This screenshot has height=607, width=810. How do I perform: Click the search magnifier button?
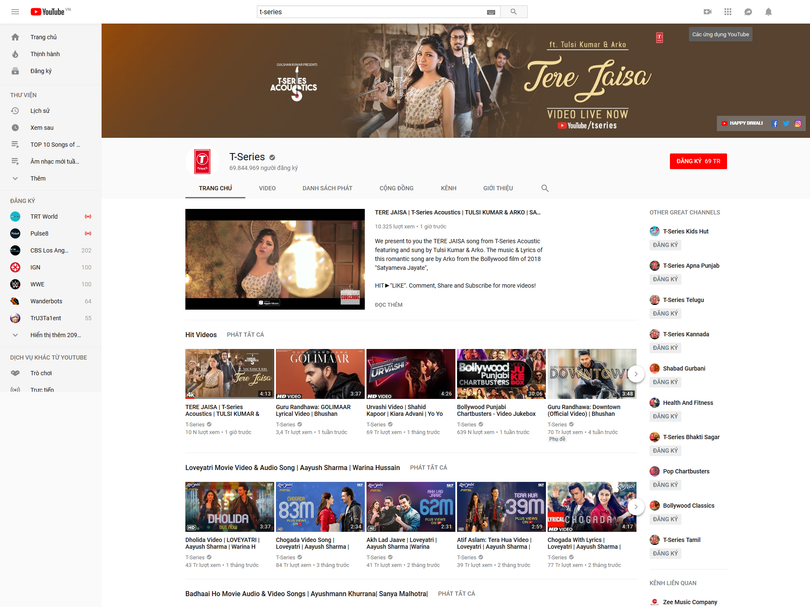pyautogui.click(x=514, y=11)
